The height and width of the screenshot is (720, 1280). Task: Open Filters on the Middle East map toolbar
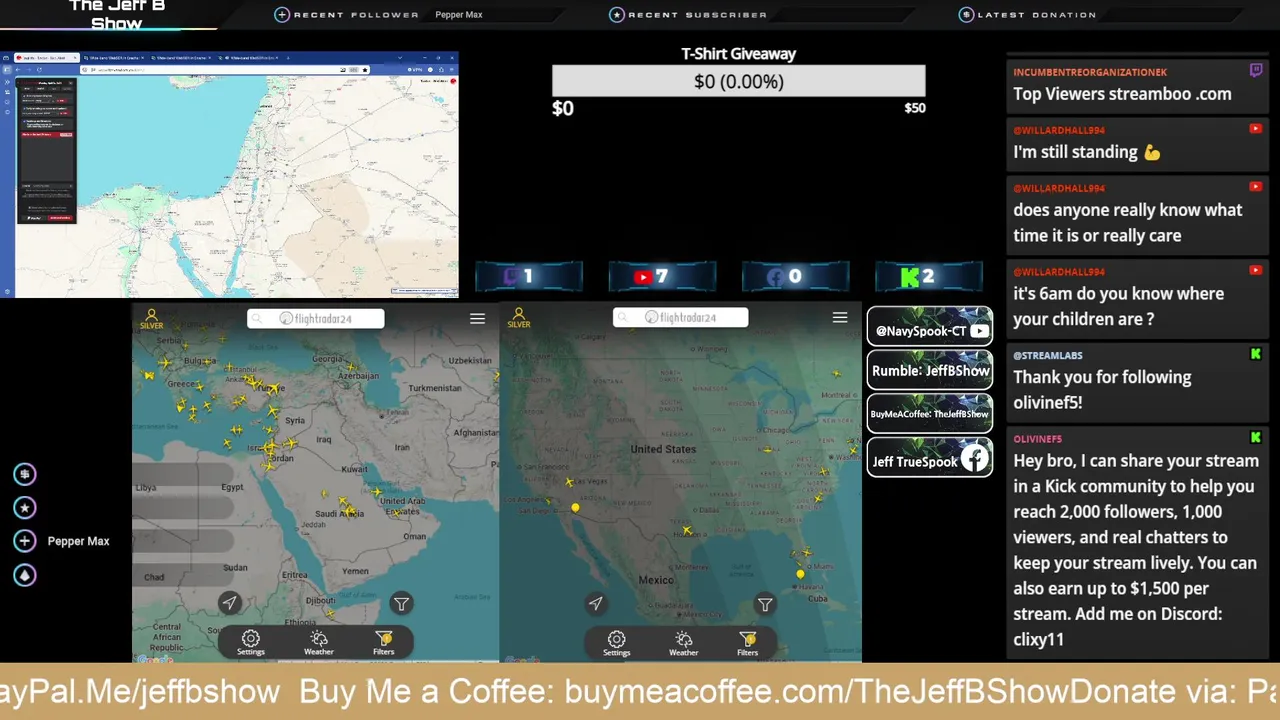point(384,643)
